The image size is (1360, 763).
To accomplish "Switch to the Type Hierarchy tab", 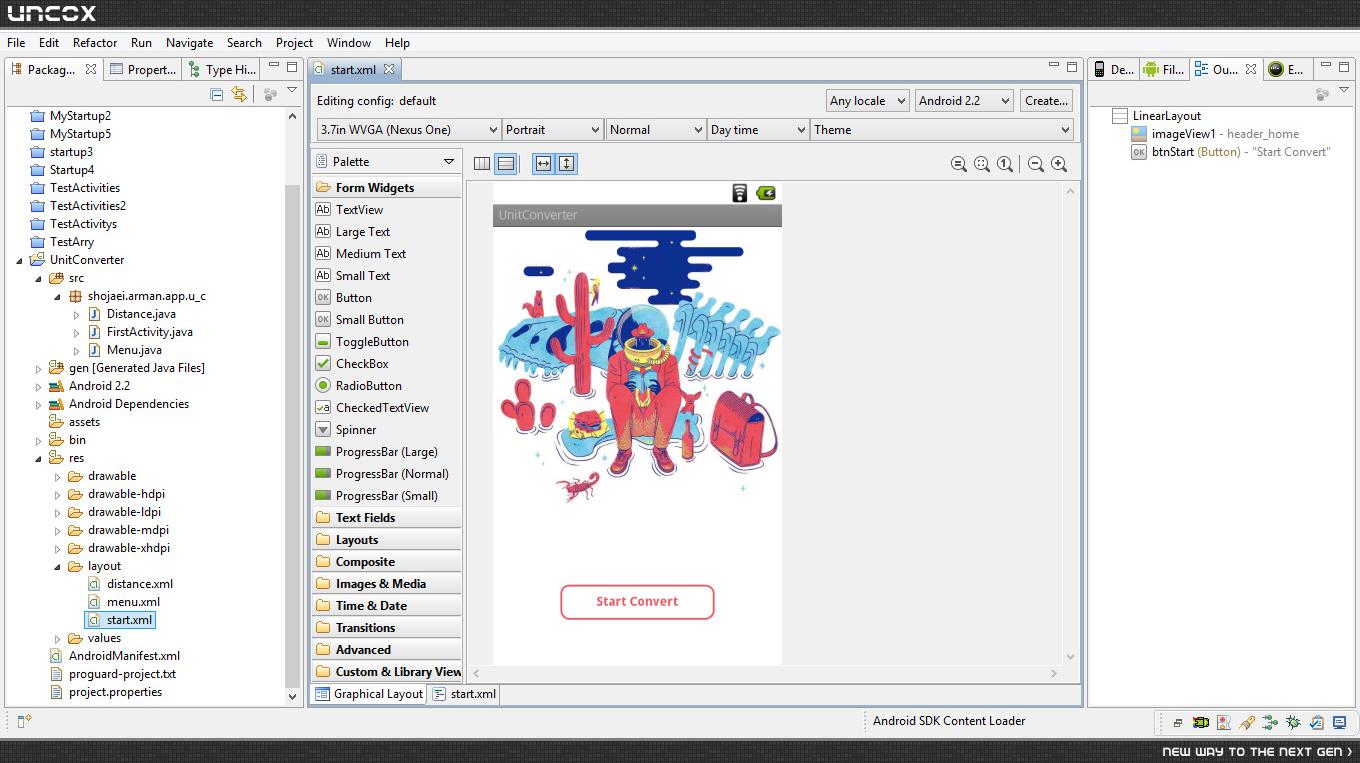I will click(222, 69).
